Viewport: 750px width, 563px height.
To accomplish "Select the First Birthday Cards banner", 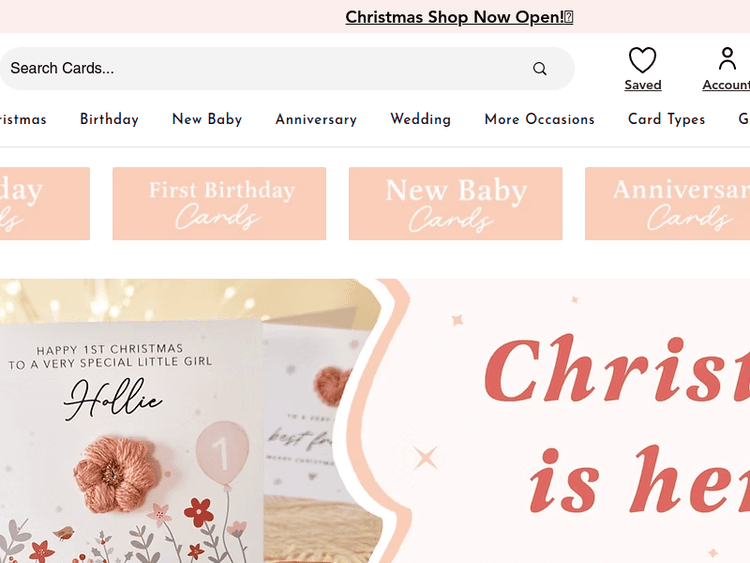I will tap(219, 203).
